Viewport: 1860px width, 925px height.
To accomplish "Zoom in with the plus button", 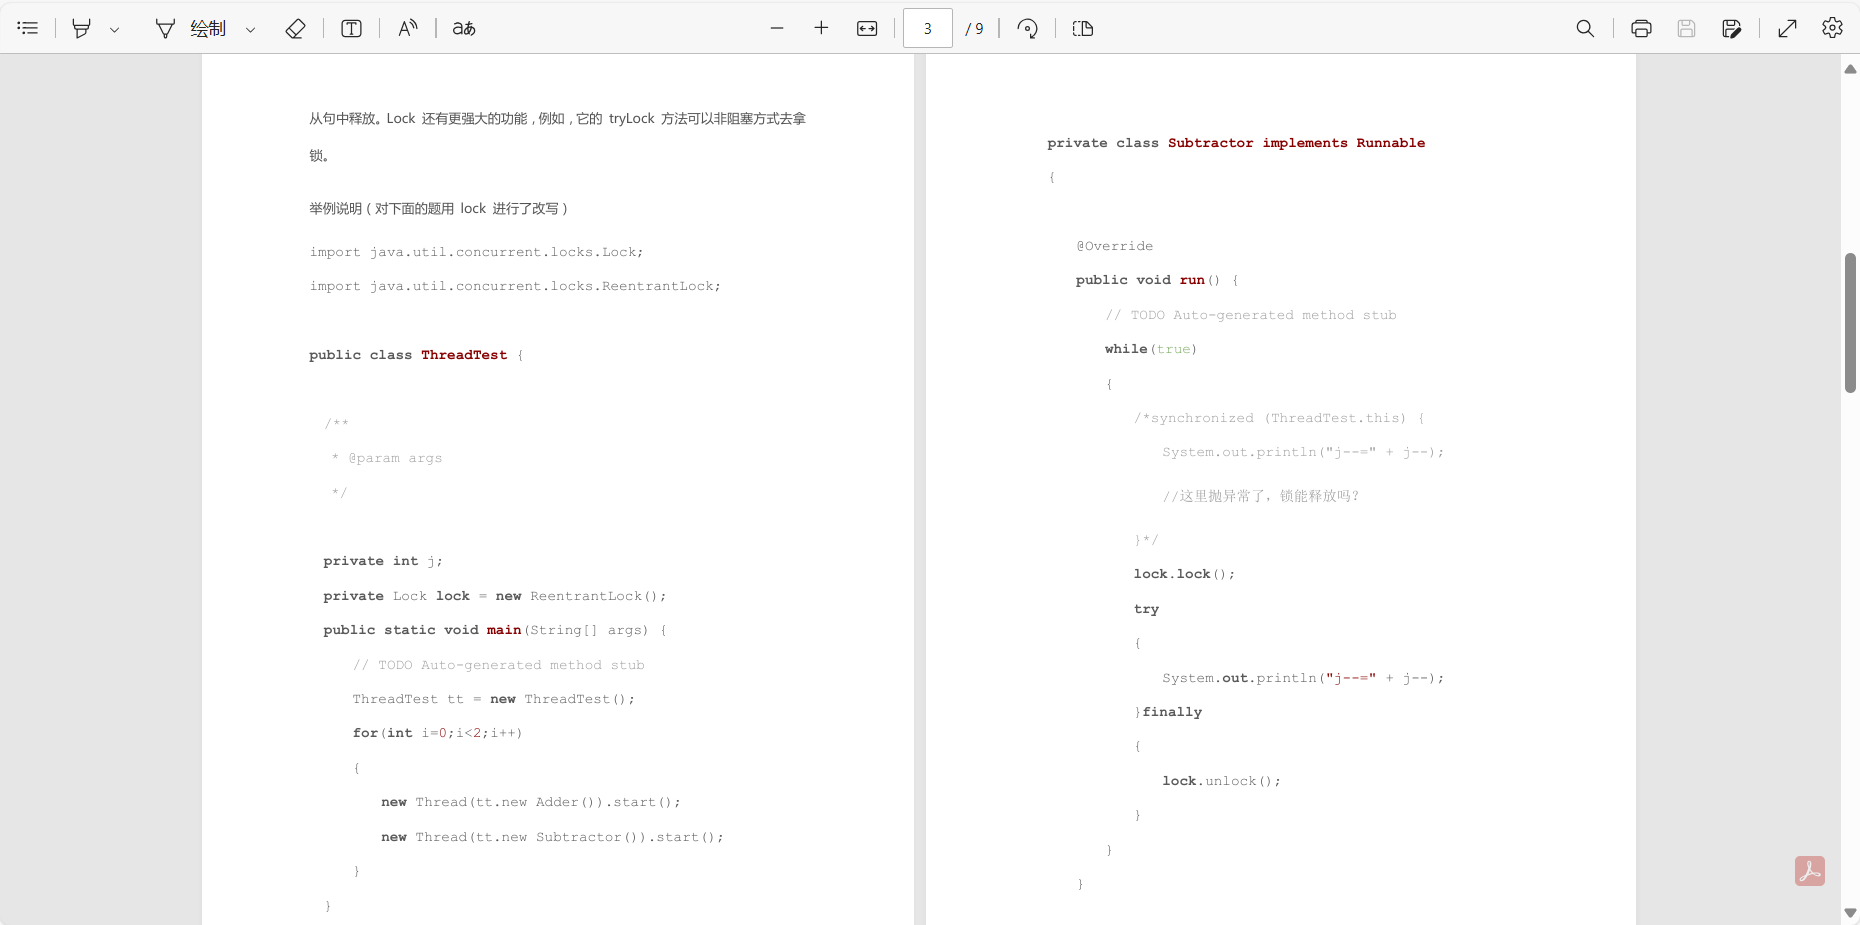I will 821,28.
